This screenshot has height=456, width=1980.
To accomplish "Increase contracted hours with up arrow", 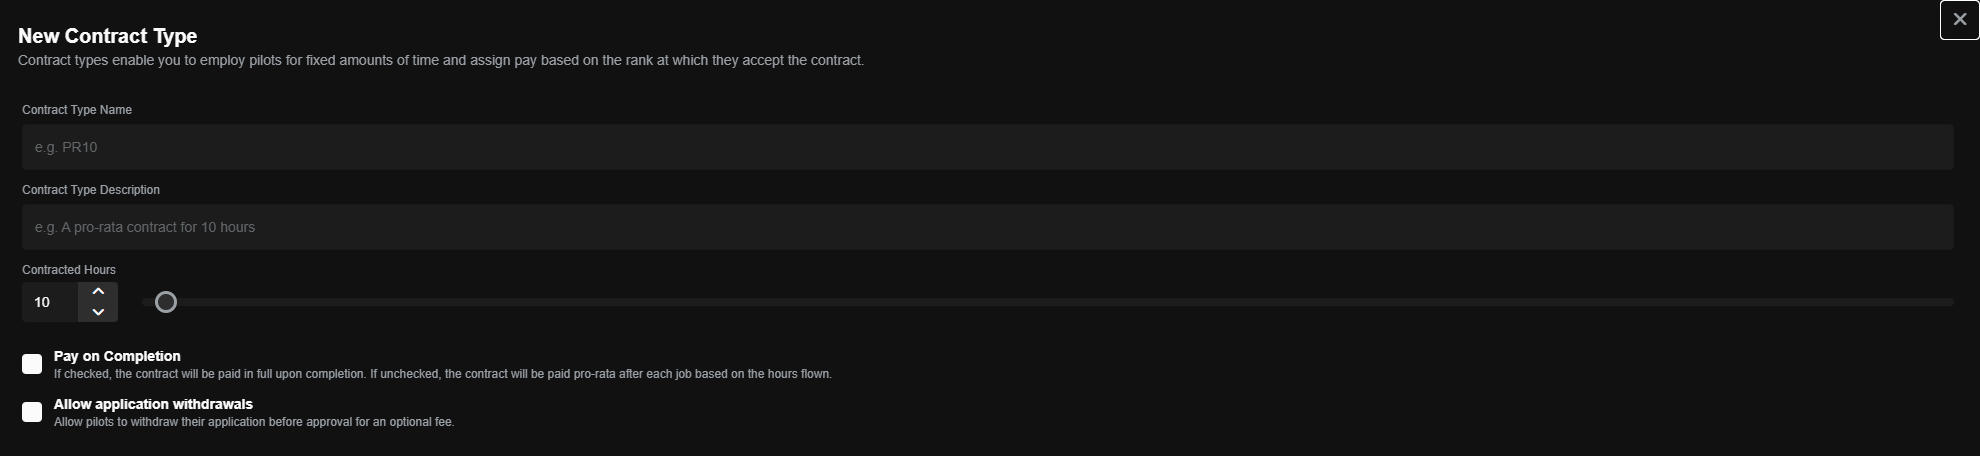I will click(98, 292).
